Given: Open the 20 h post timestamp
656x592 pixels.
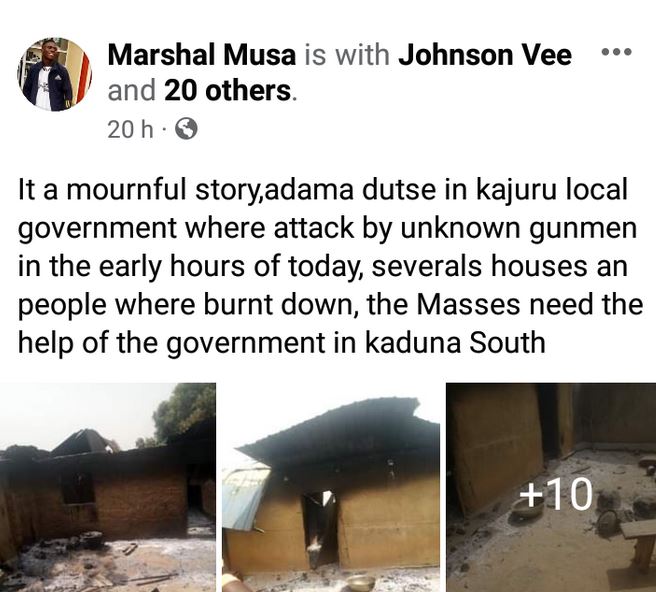Looking at the screenshot, I should 130,129.
